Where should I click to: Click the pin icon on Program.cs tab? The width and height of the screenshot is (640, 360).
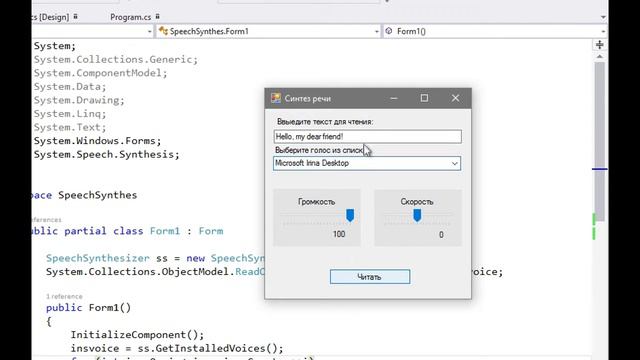tap(158, 17)
